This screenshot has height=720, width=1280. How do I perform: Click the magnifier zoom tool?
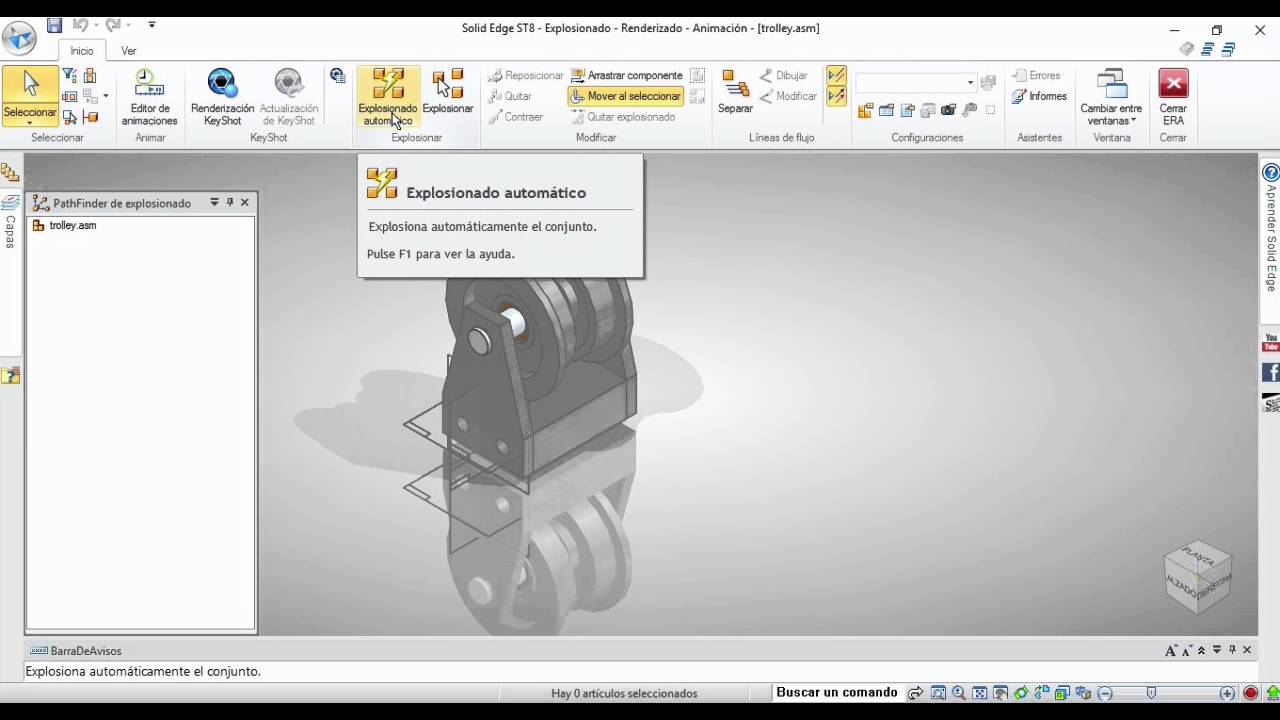click(959, 693)
